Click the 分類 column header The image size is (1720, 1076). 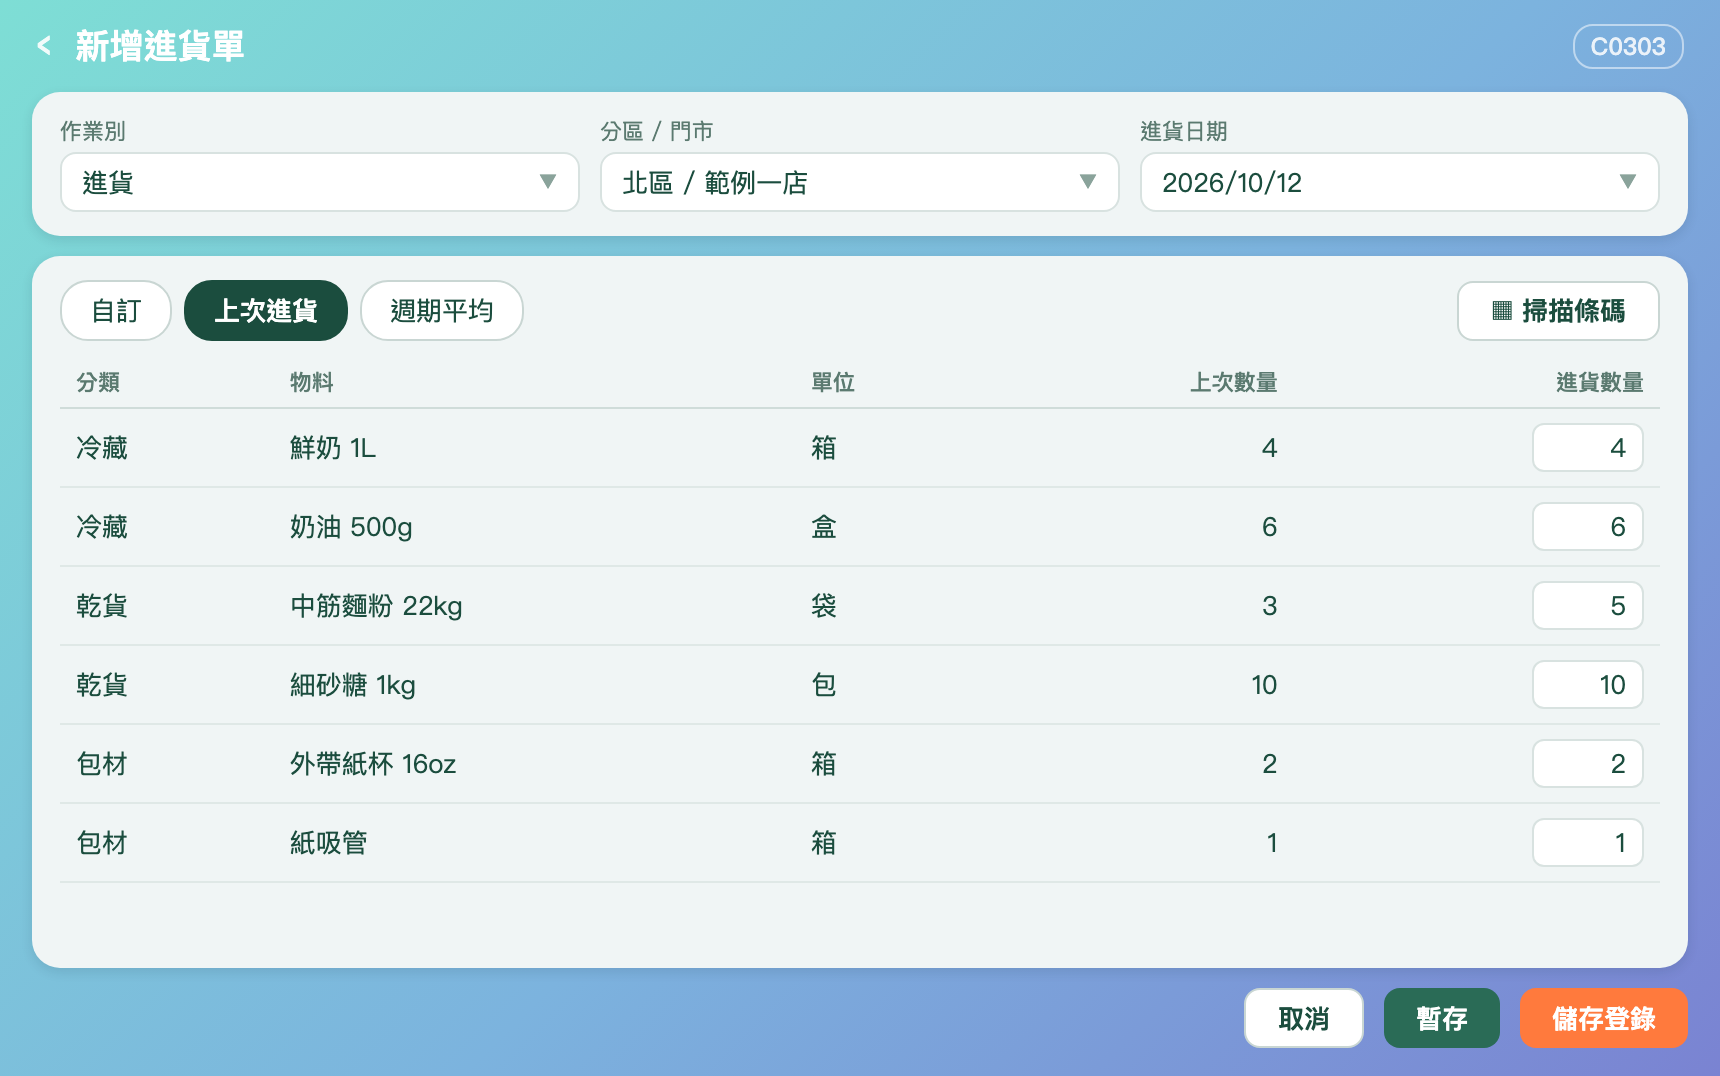[98, 382]
